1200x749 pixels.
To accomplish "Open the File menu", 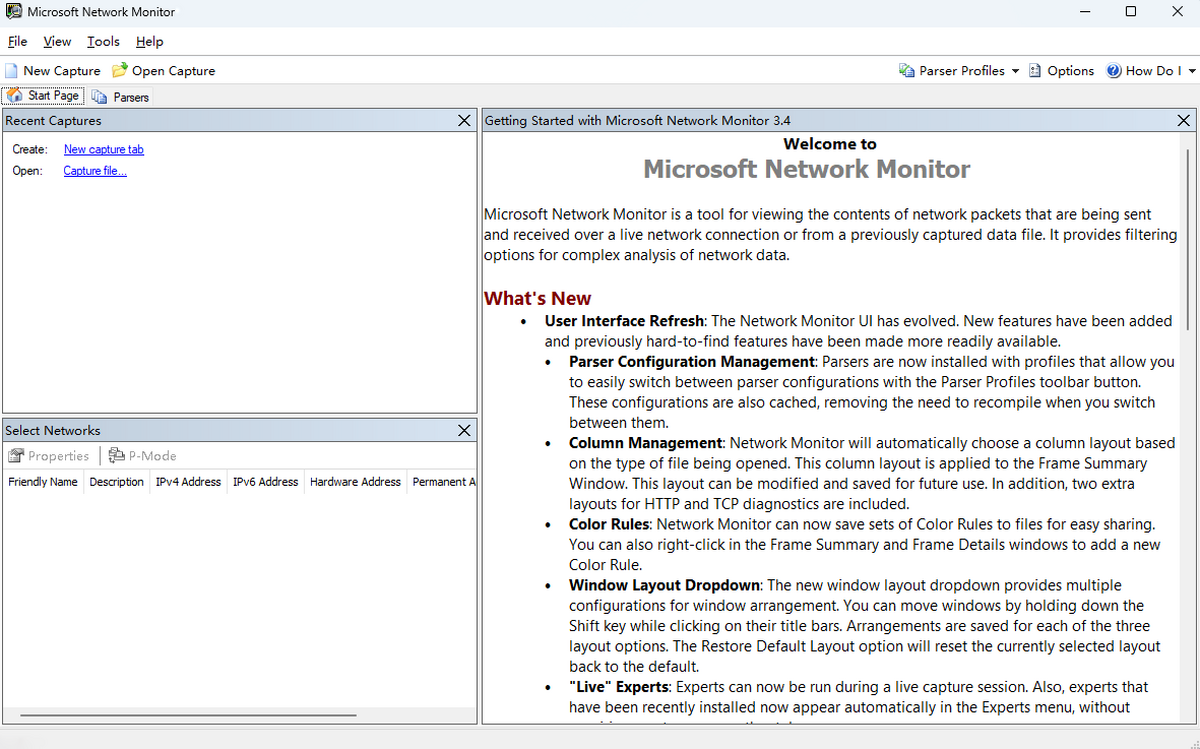I will click(17, 41).
